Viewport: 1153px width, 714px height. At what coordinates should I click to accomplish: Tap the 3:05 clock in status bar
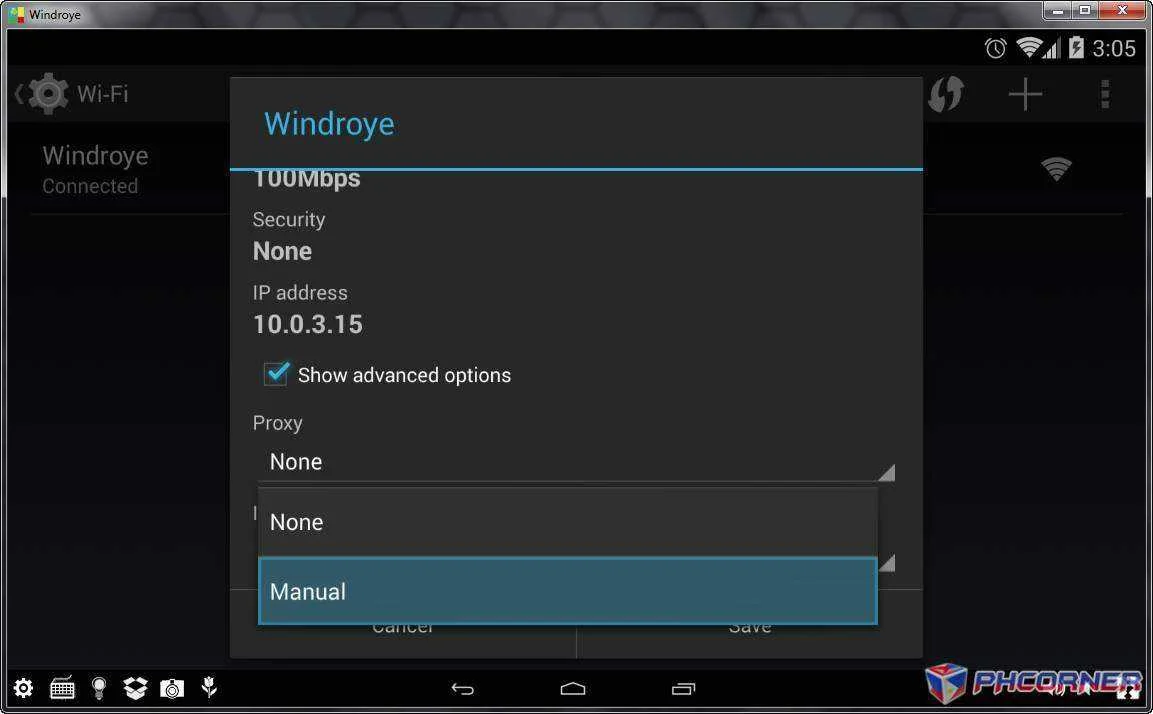pos(1114,49)
